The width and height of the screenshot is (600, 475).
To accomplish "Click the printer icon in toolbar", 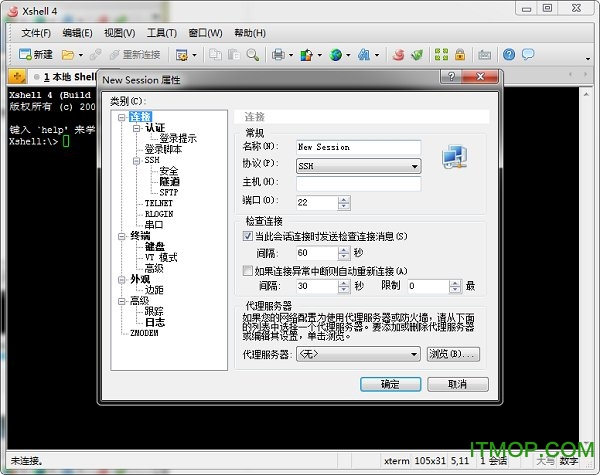I will pyautogui.click(x=278, y=55).
